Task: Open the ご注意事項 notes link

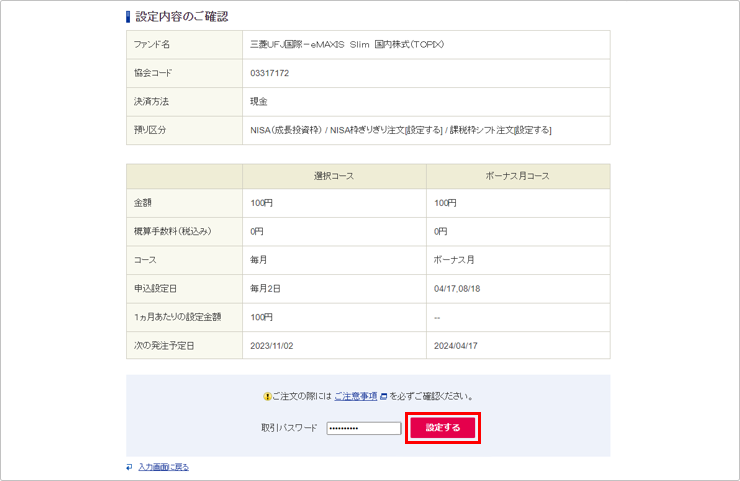Action: click(x=355, y=396)
